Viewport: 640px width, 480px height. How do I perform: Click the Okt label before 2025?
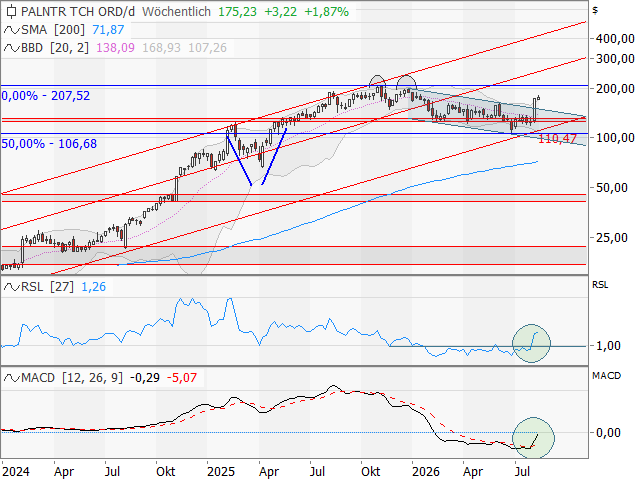166,472
